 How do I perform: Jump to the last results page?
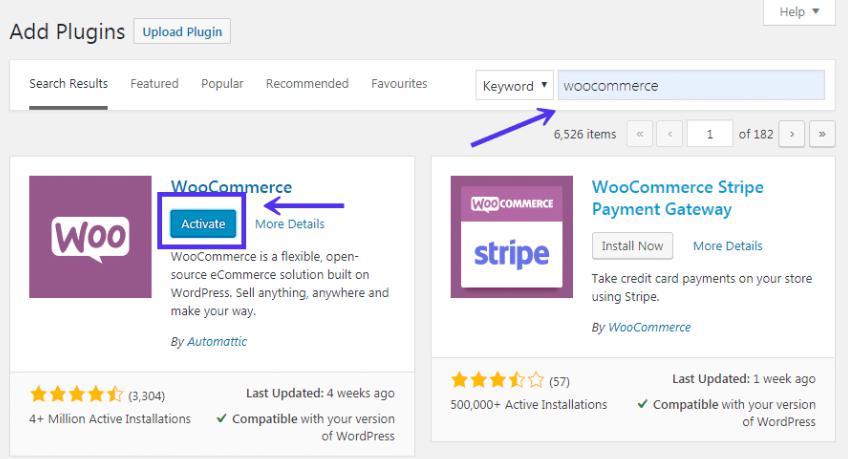click(x=822, y=134)
